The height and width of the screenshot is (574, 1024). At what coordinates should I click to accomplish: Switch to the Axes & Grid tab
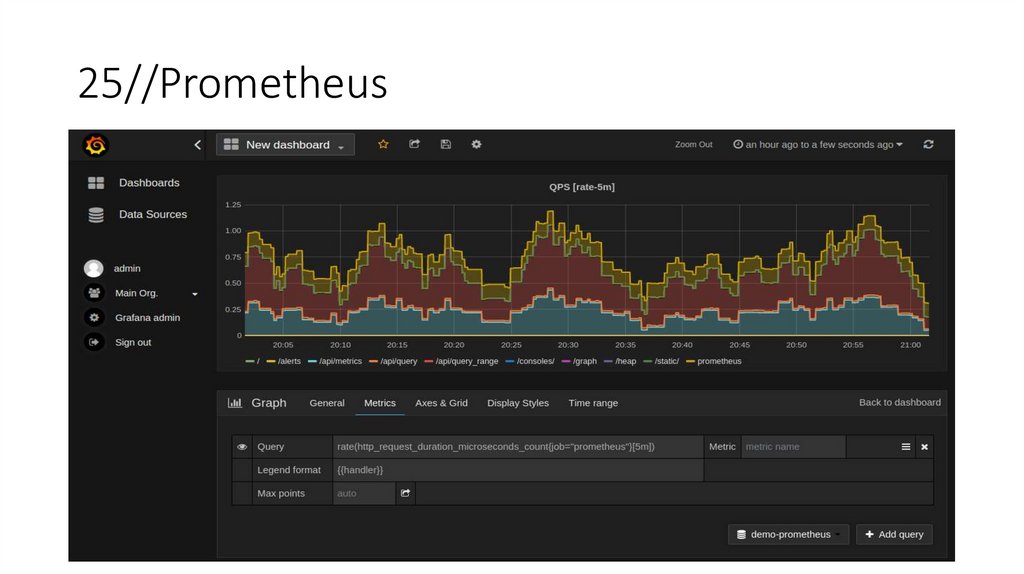click(441, 403)
